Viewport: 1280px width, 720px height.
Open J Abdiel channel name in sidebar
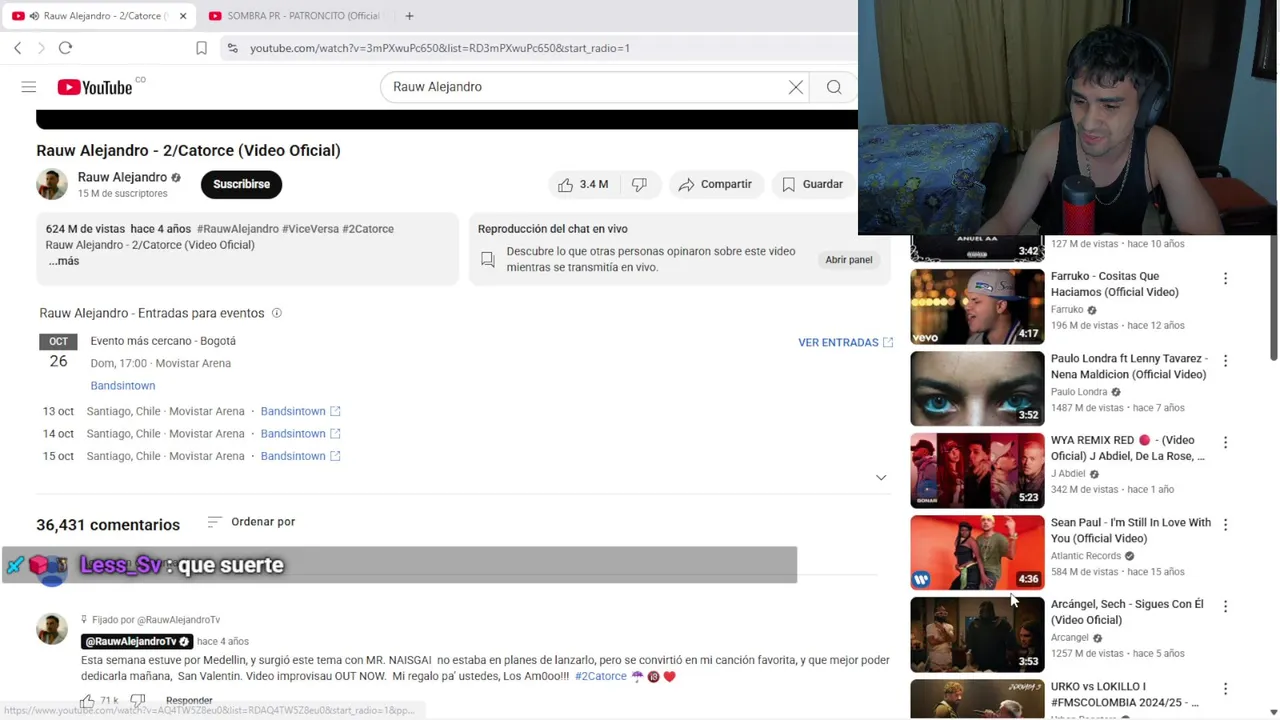coord(1068,474)
